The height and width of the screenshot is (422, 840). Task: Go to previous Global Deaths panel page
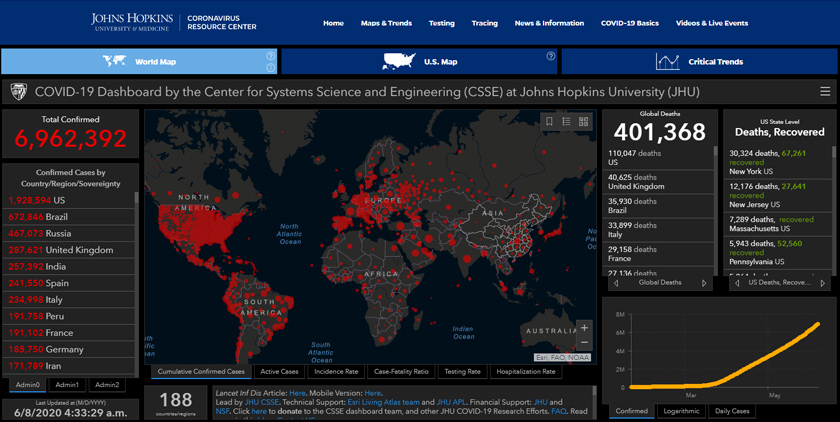point(616,283)
